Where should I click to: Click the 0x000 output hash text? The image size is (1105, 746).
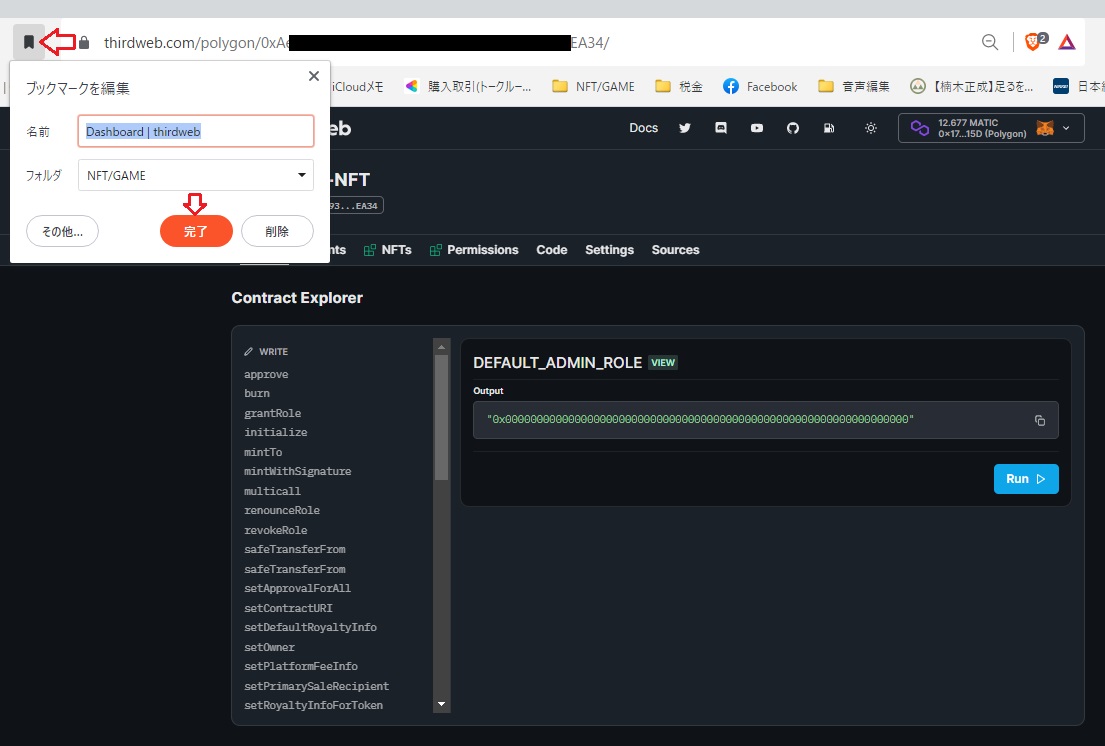[700, 419]
